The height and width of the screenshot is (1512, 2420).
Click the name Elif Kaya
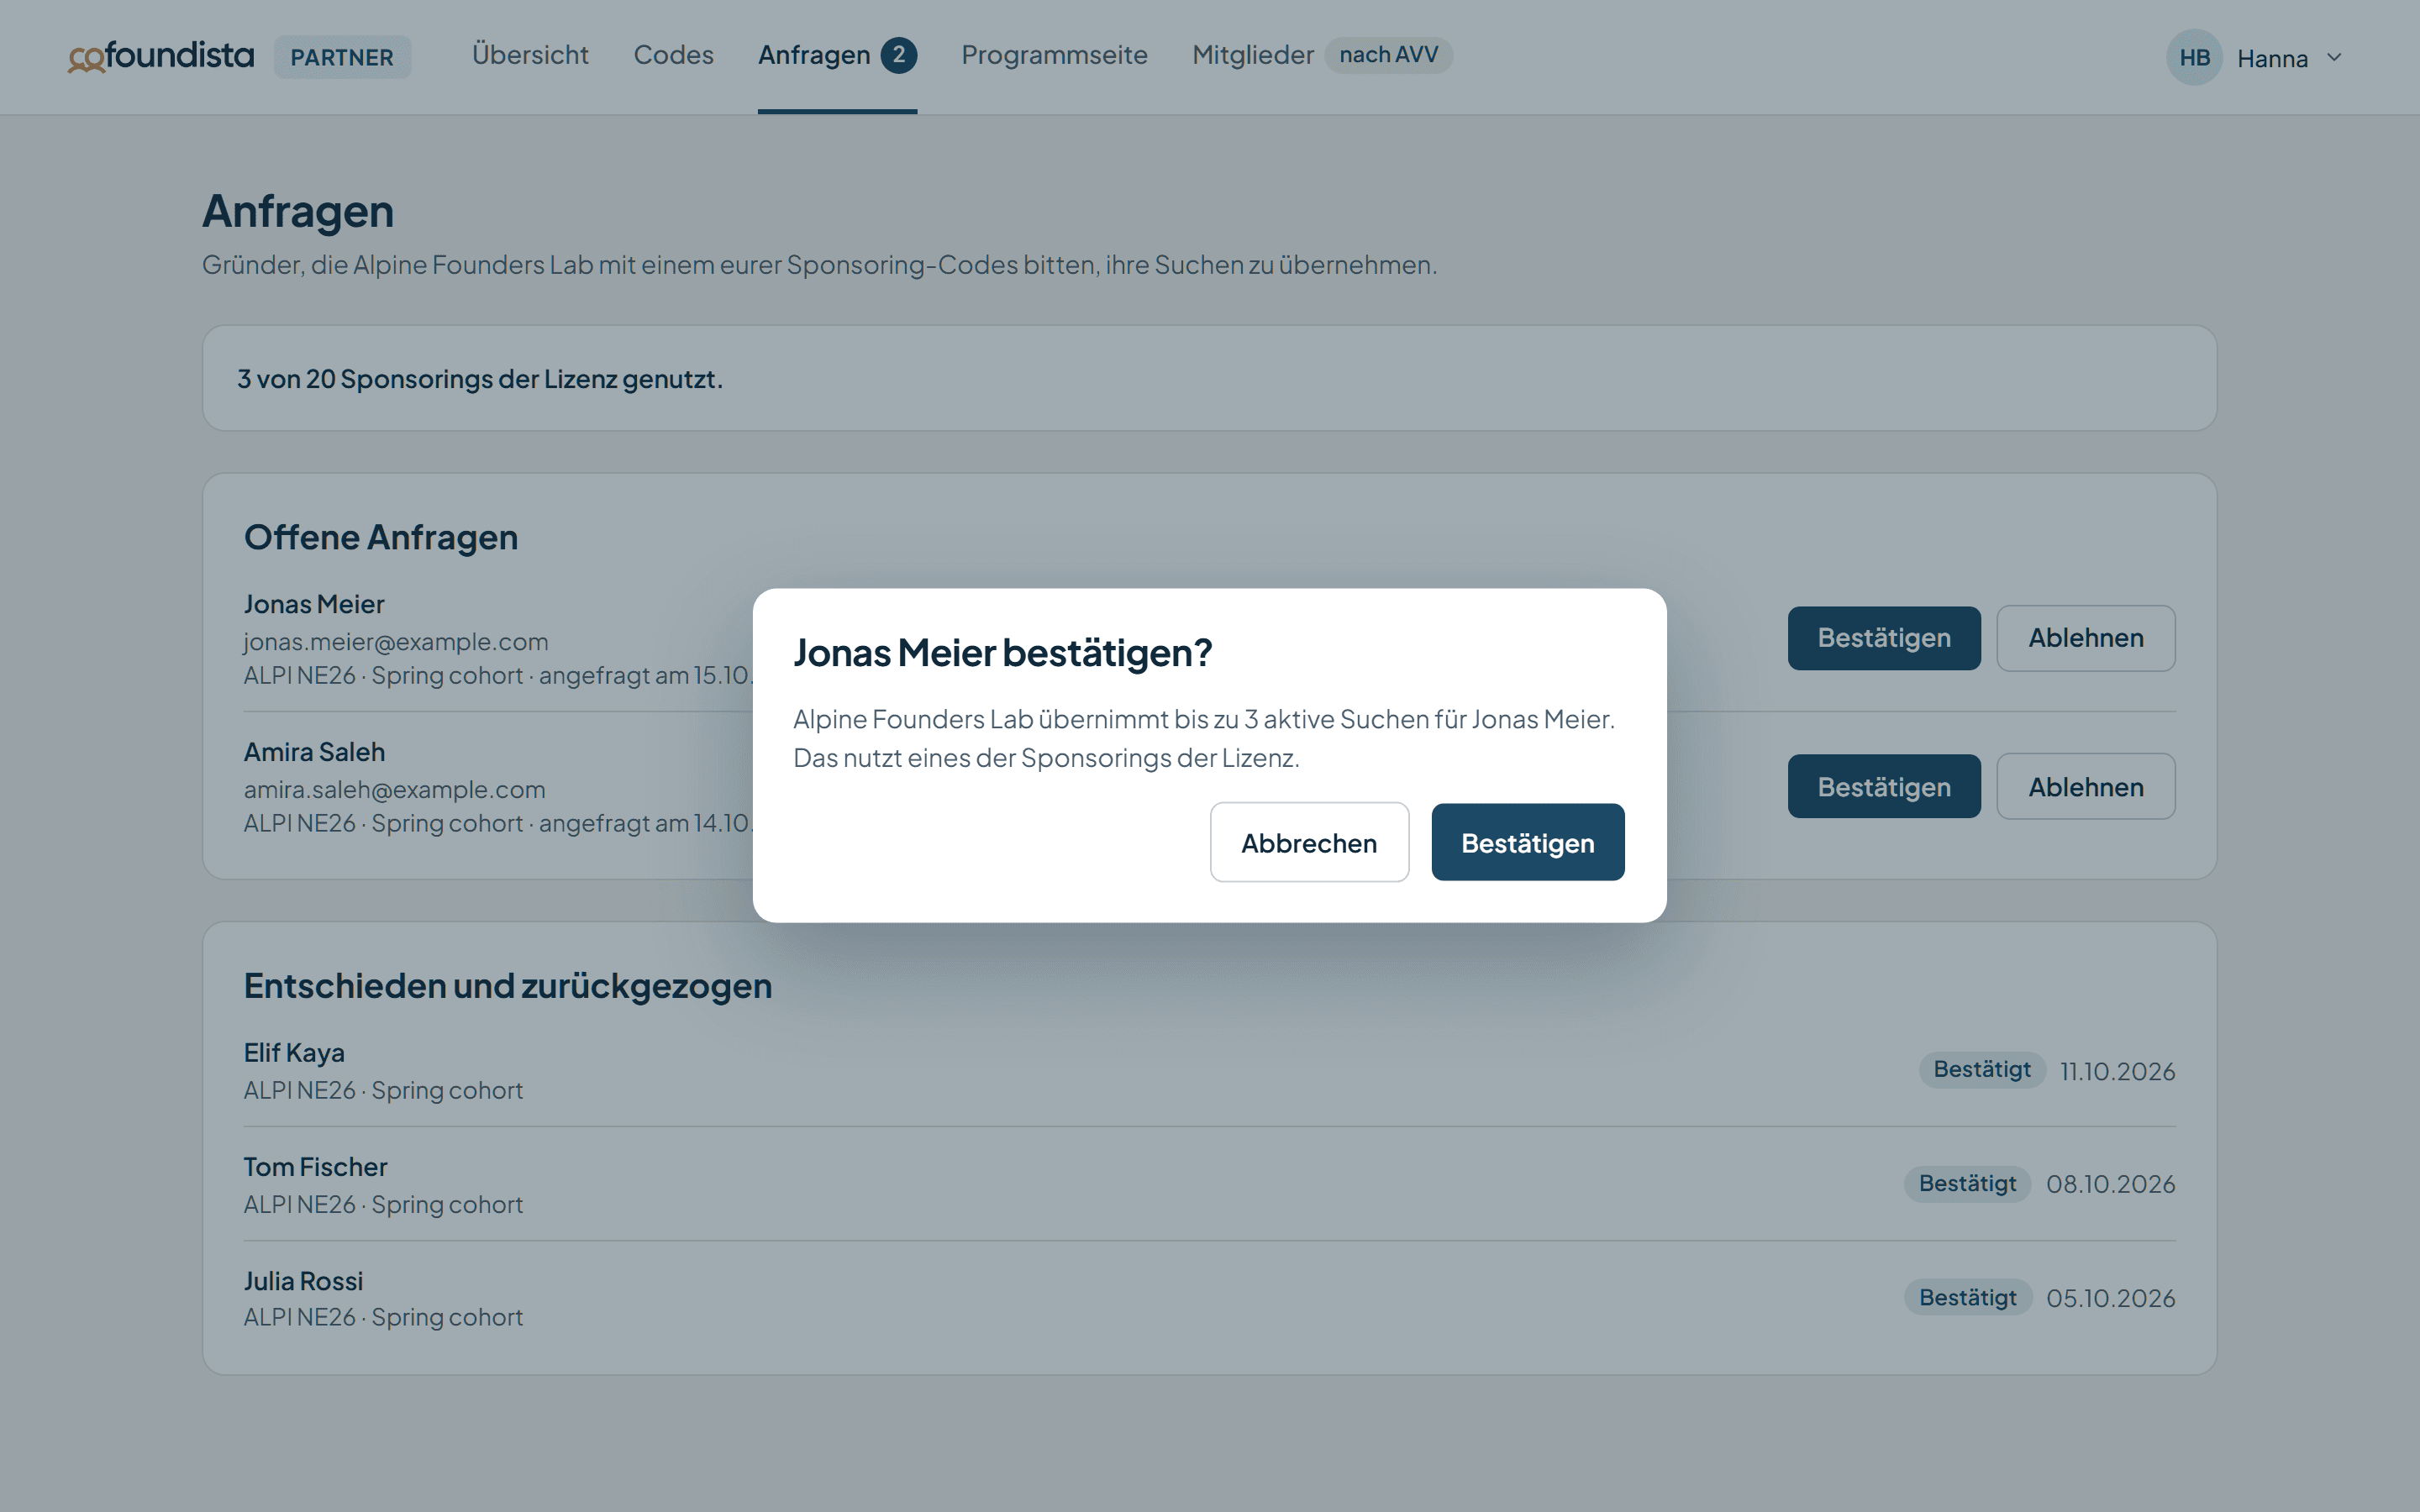click(x=294, y=1053)
